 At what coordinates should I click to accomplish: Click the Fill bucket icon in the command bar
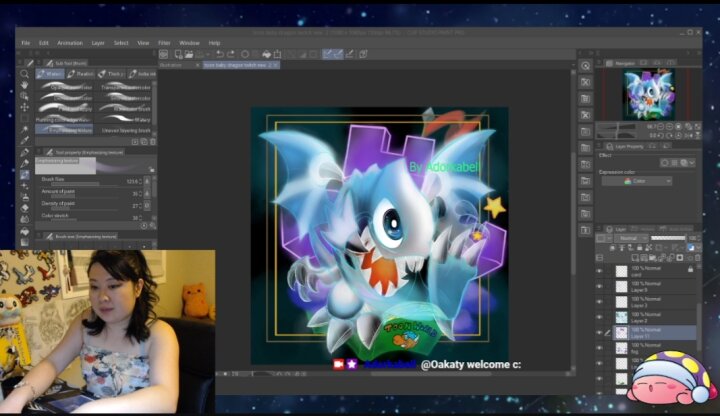[x=266, y=54]
